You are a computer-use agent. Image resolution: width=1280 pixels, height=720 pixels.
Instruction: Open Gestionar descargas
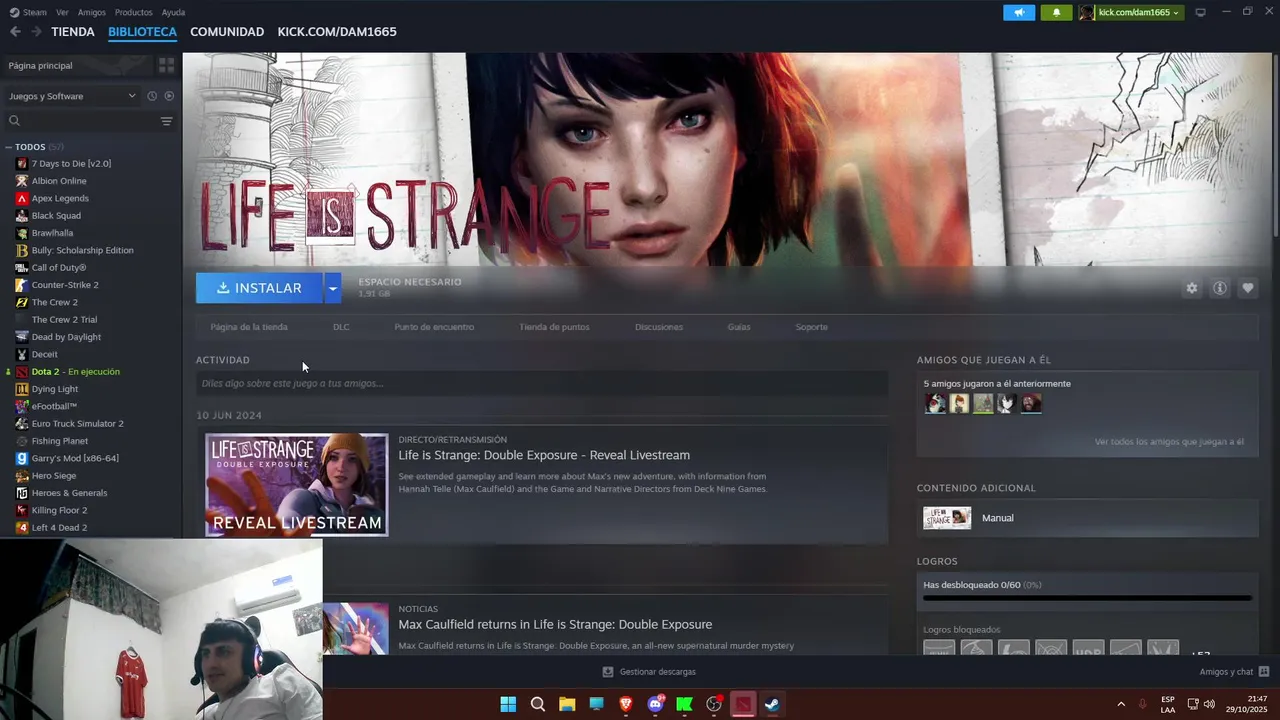click(649, 672)
